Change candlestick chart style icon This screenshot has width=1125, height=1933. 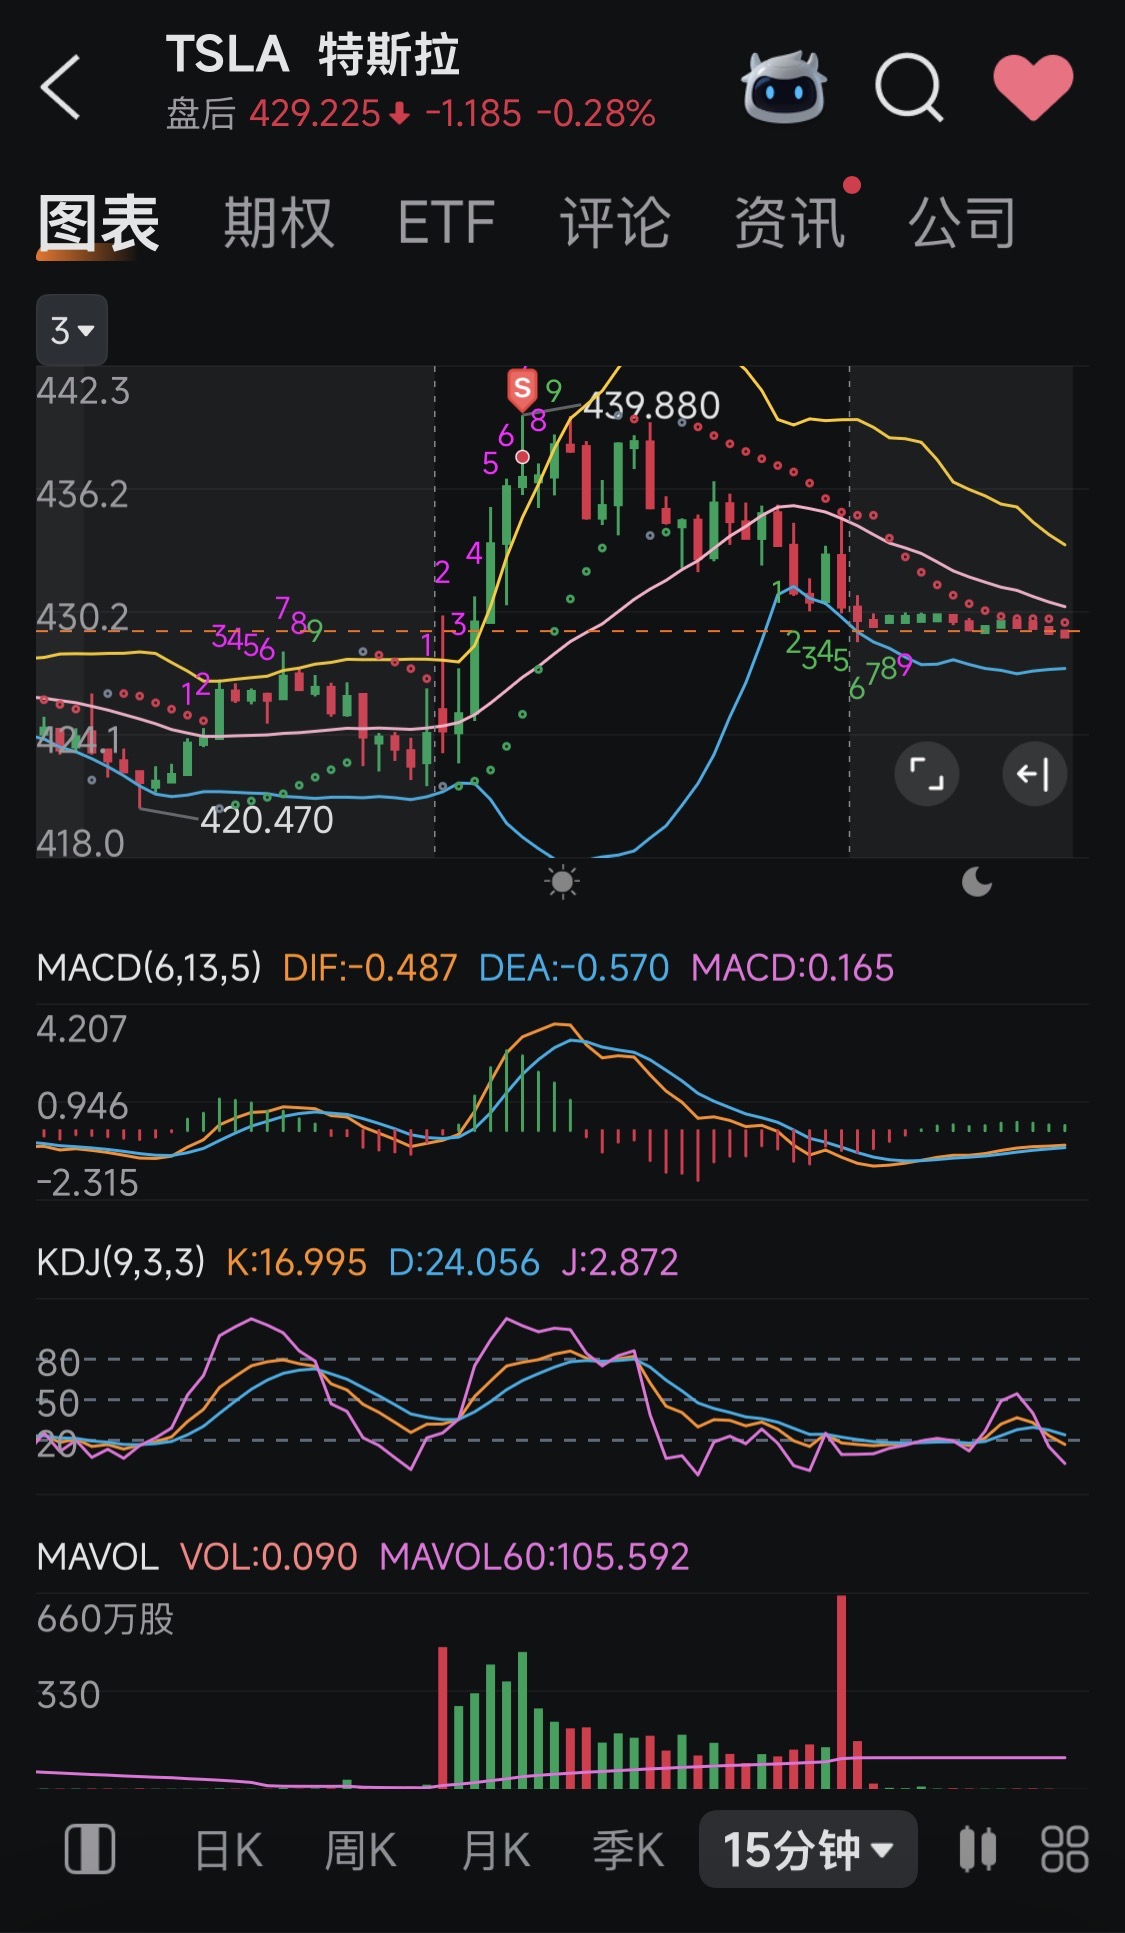978,1849
